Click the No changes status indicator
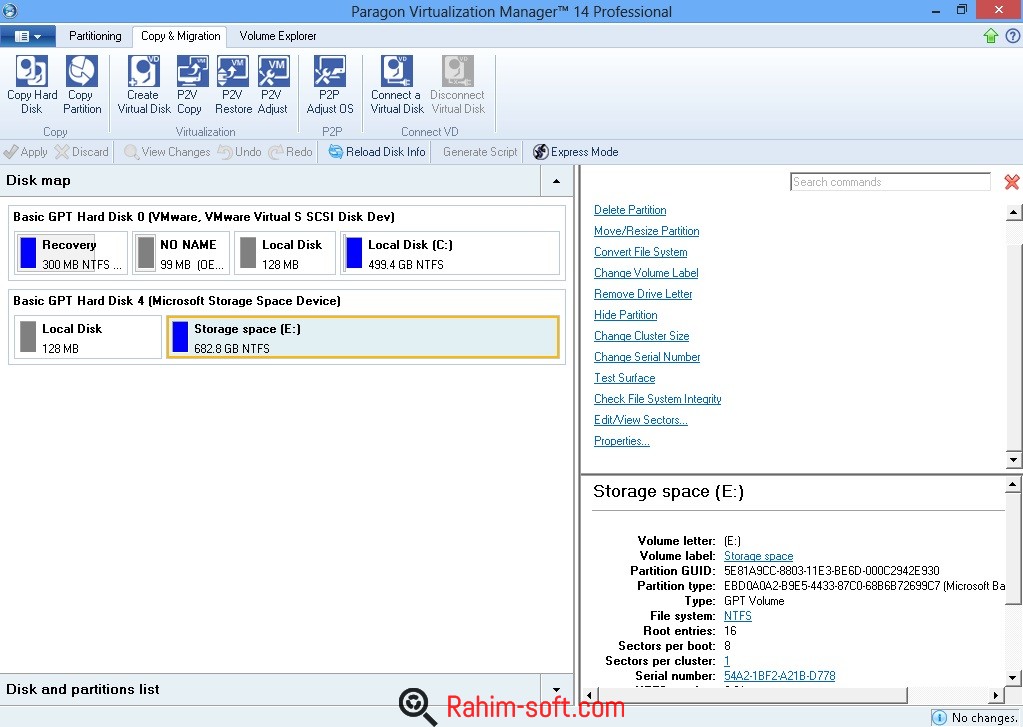Viewport: 1023px width, 727px height. click(975, 718)
